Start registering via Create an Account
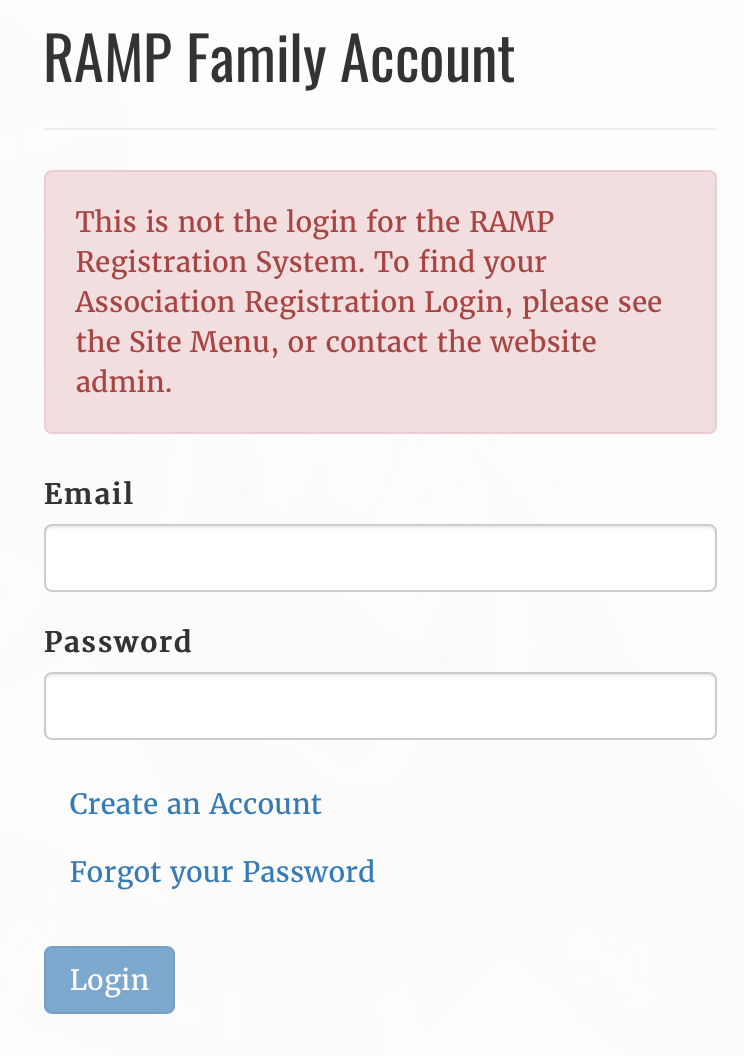 (x=196, y=804)
